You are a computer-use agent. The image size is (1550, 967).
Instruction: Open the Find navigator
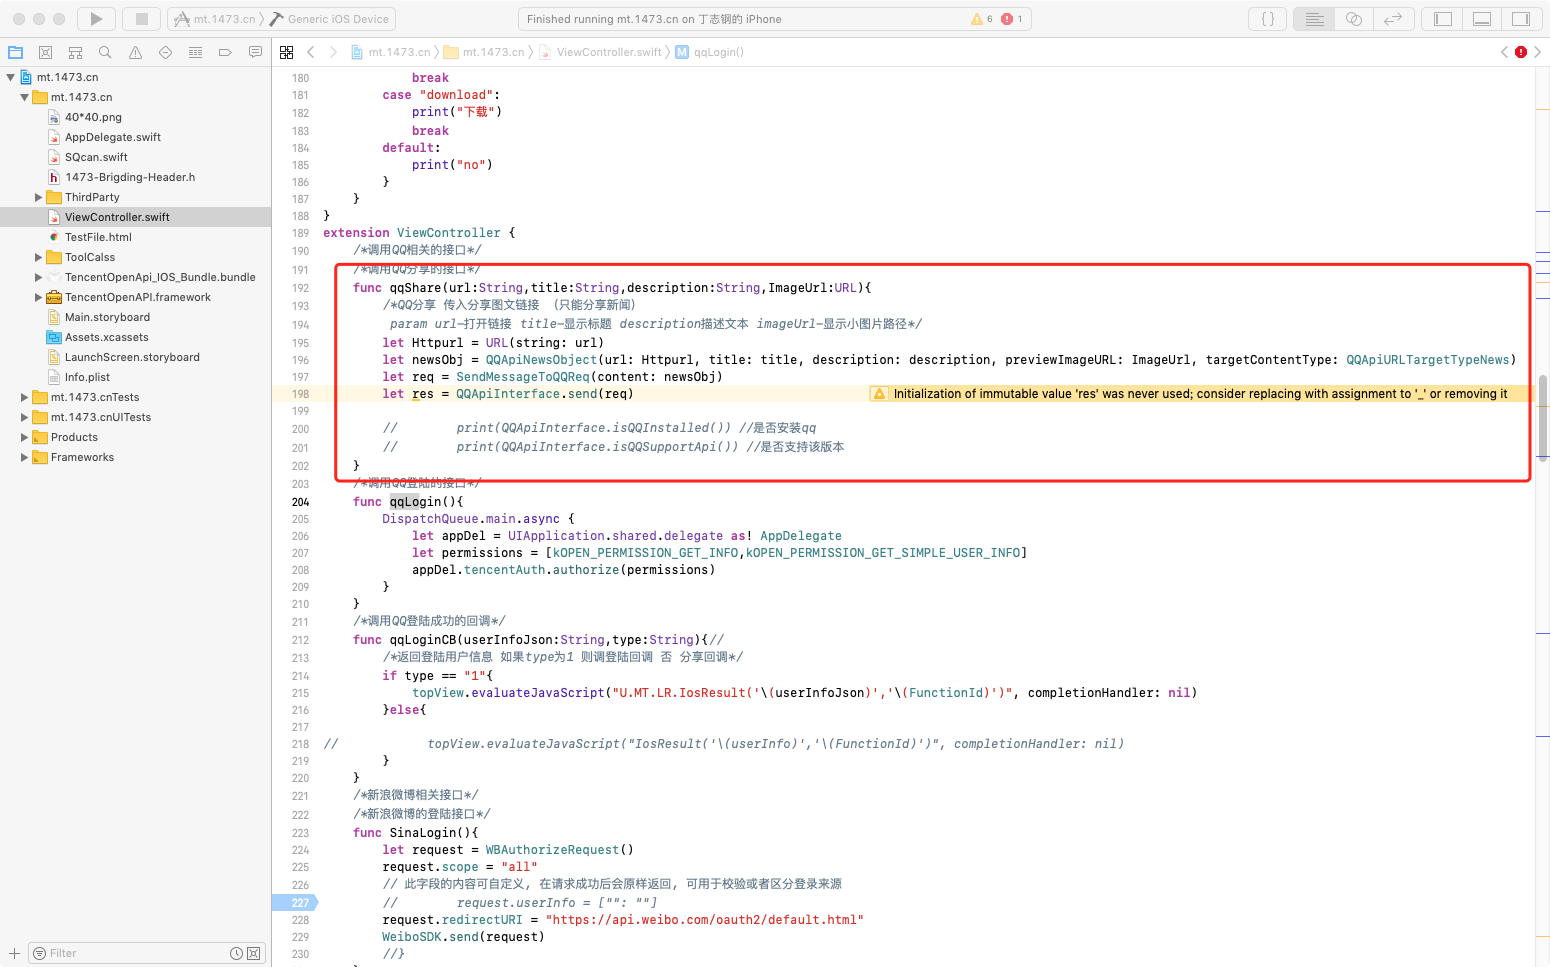[105, 52]
